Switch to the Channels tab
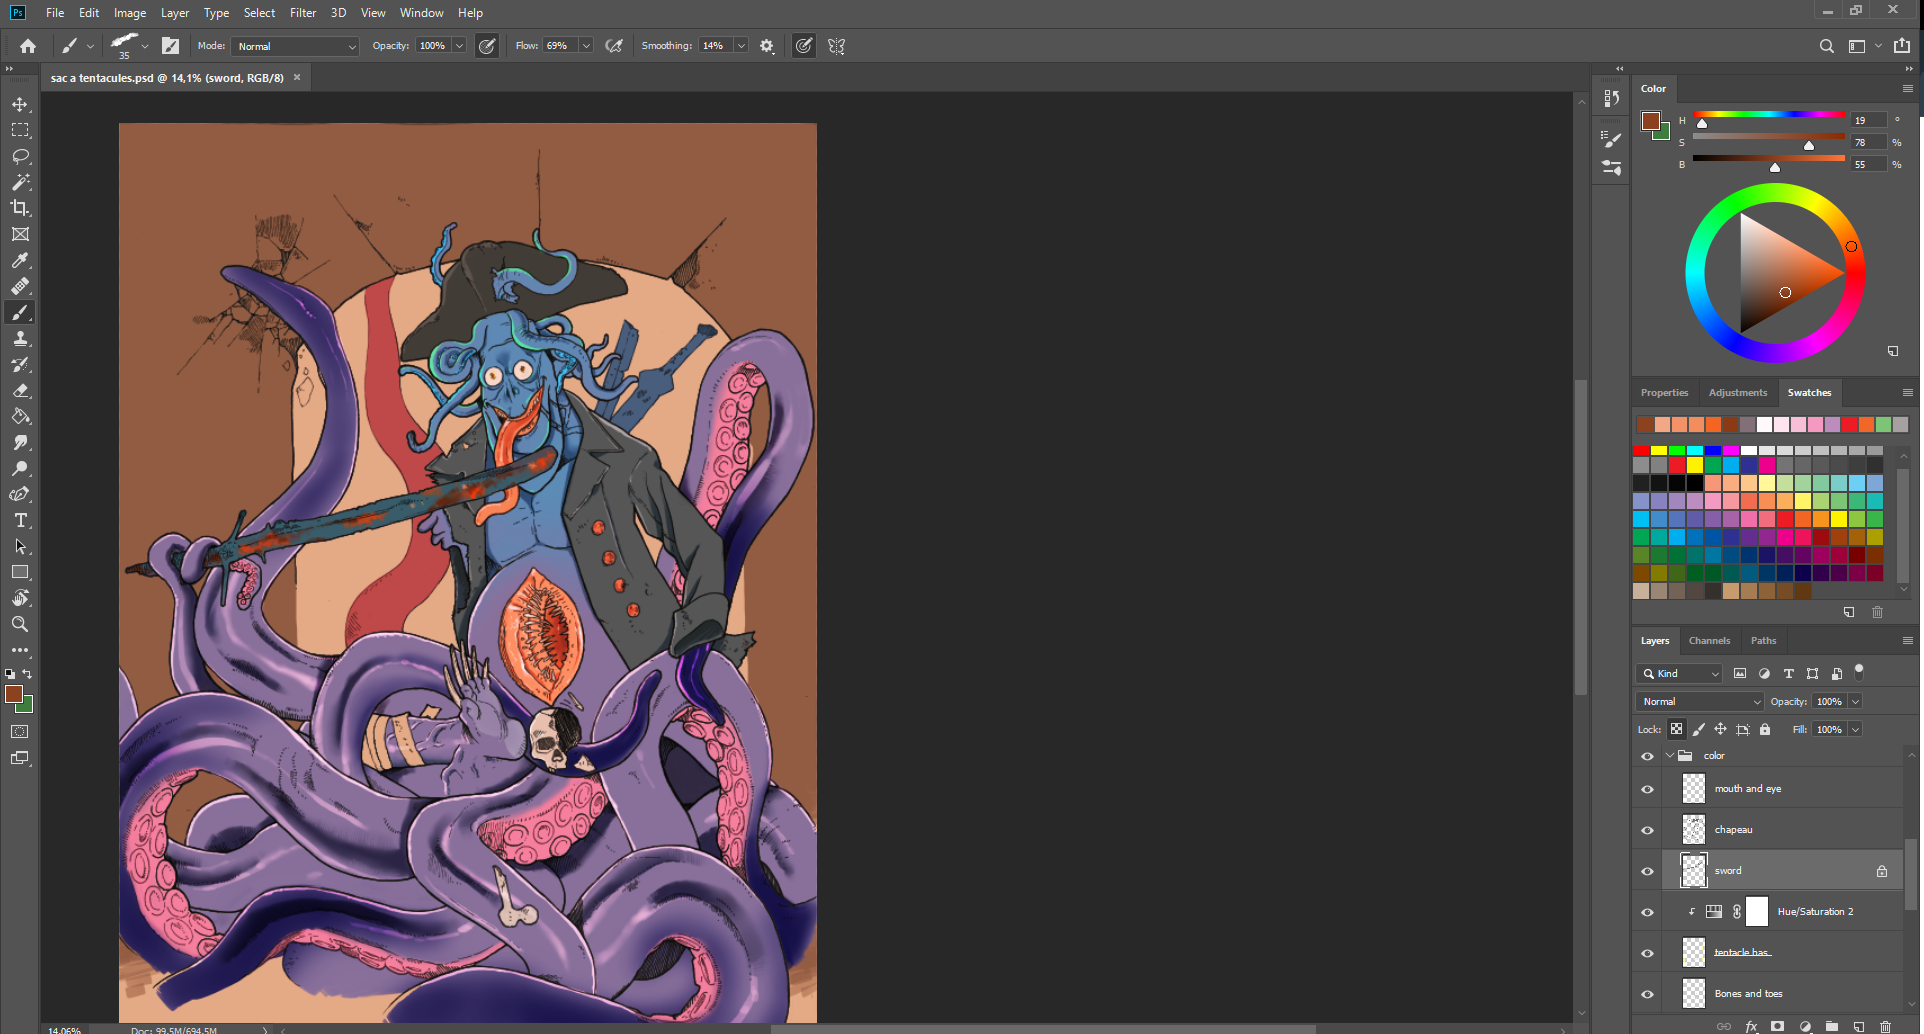This screenshot has height=1034, width=1924. [x=1709, y=641]
